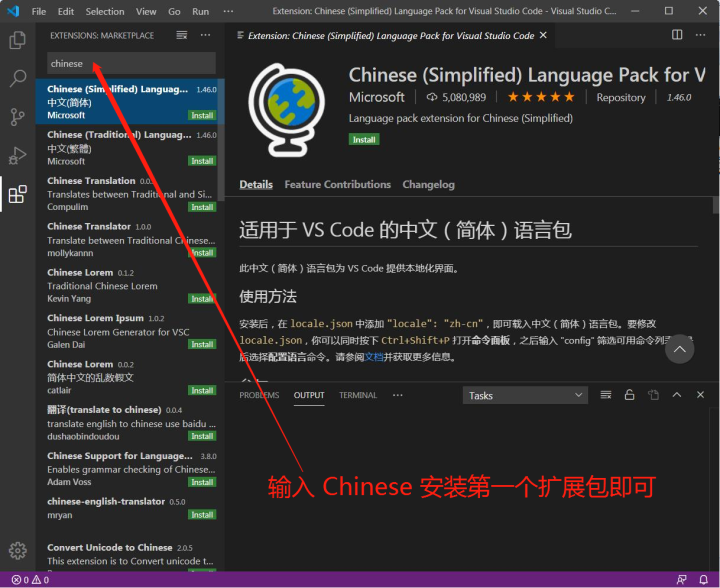This screenshot has width=720, height=588.
Task: Open Extensions panel more actions menu
Action: (205, 35)
